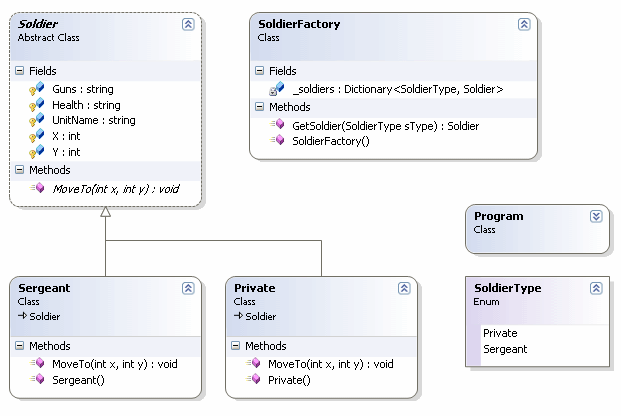Collapse the SoldierFactory Methods compartment
The image size is (621, 416).
click(x=260, y=107)
